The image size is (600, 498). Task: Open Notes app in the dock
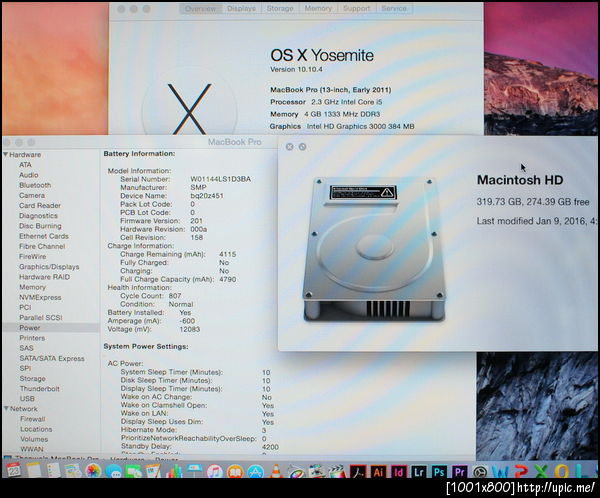[x=34, y=470]
